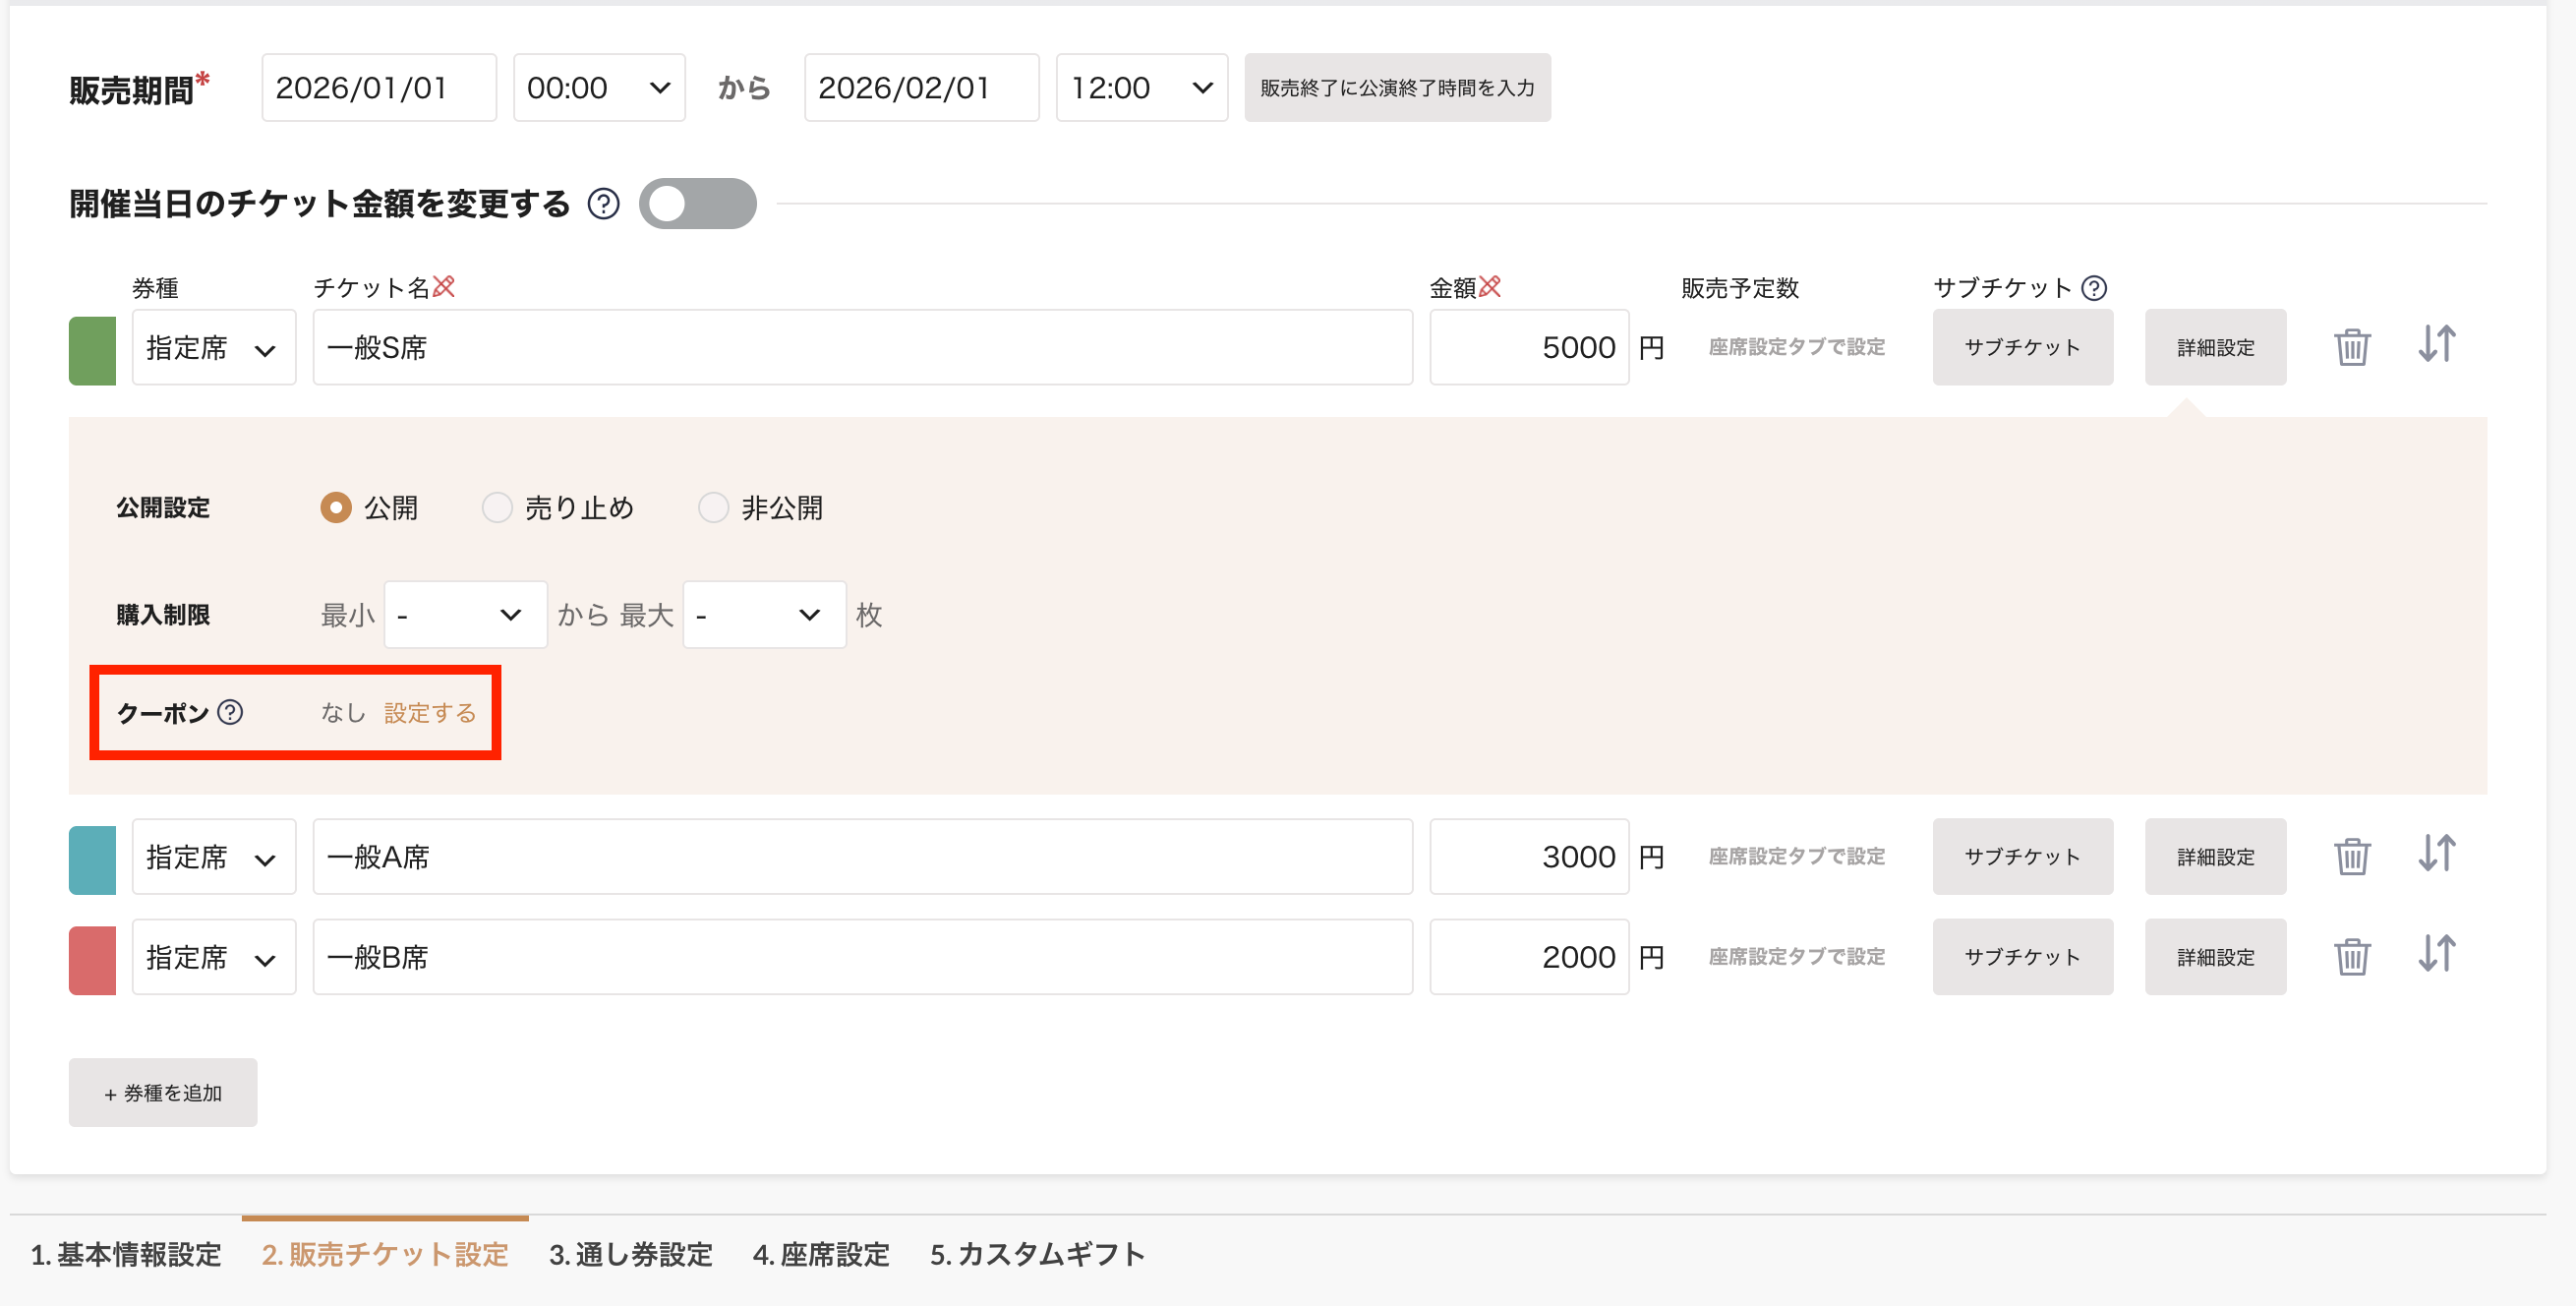
Task: Switch to 4. 座席設定 tab
Action: point(820,1254)
